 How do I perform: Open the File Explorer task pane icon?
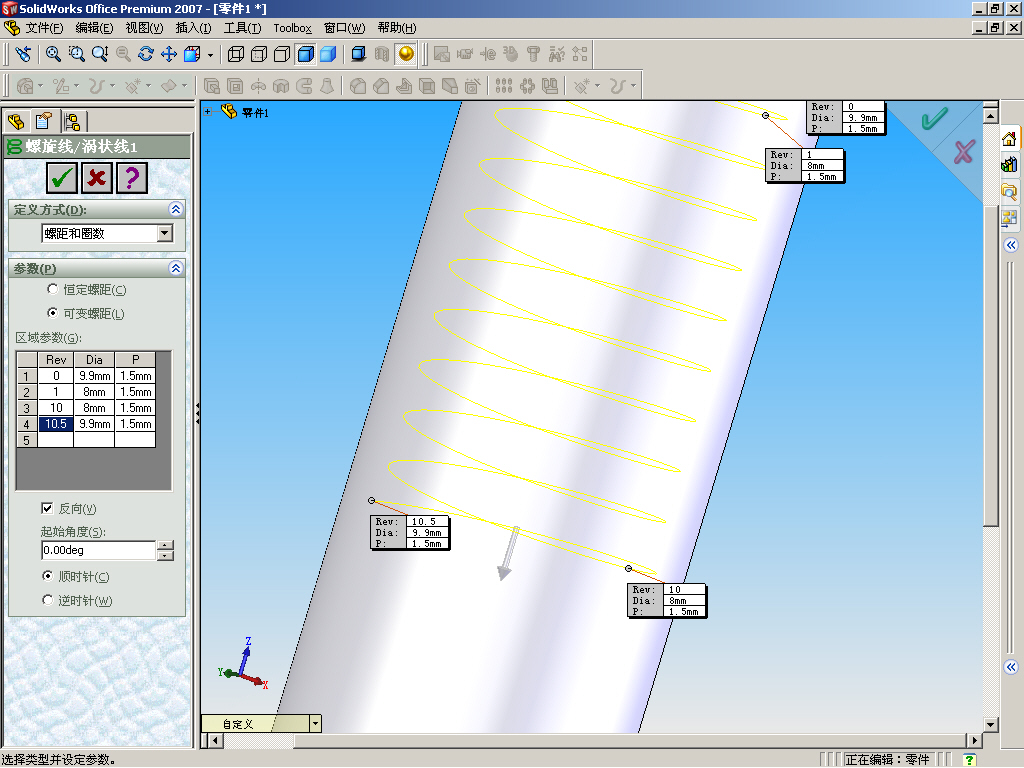1009,191
